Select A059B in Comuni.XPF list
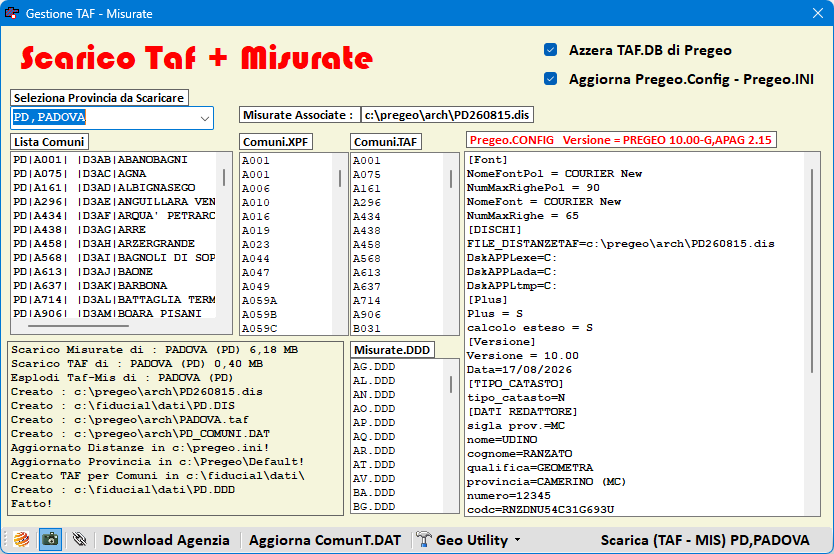The image size is (834, 554). [287, 315]
